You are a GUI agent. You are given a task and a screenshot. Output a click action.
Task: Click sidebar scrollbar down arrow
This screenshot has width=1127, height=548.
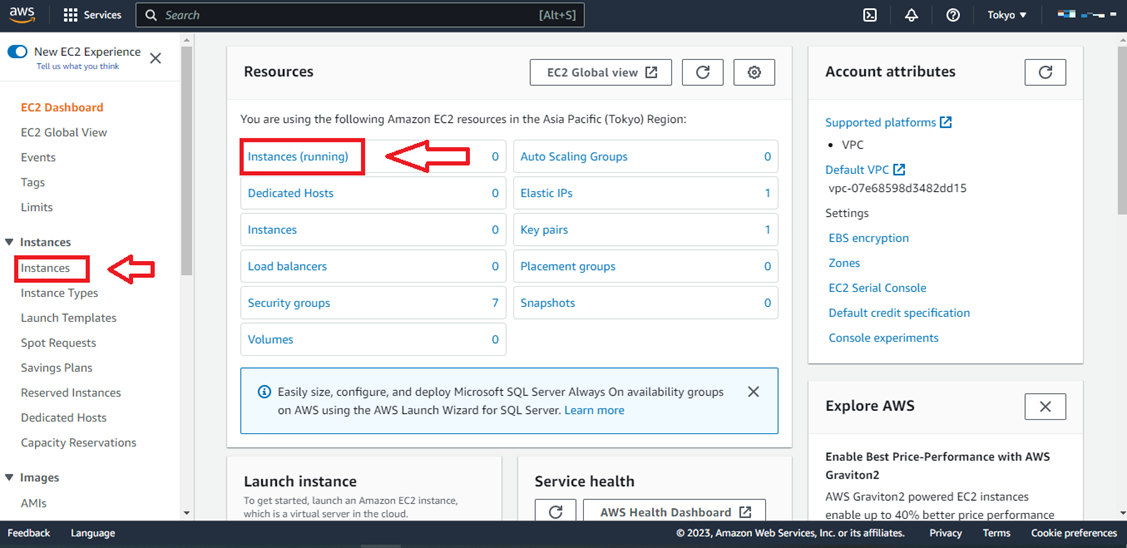click(187, 513)
